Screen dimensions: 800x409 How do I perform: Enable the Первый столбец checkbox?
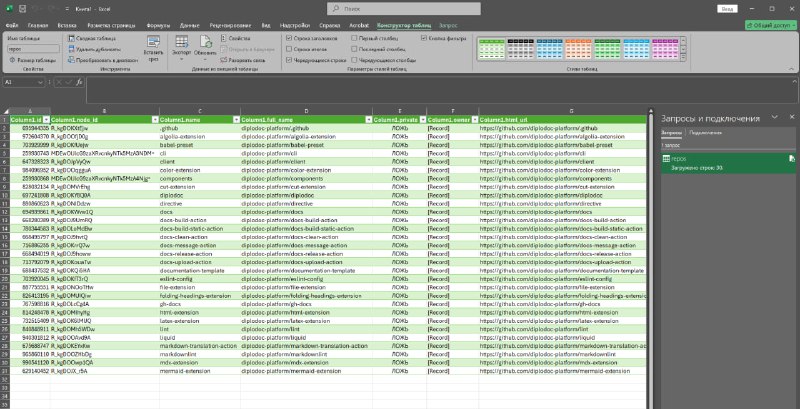tap(354, 38)
